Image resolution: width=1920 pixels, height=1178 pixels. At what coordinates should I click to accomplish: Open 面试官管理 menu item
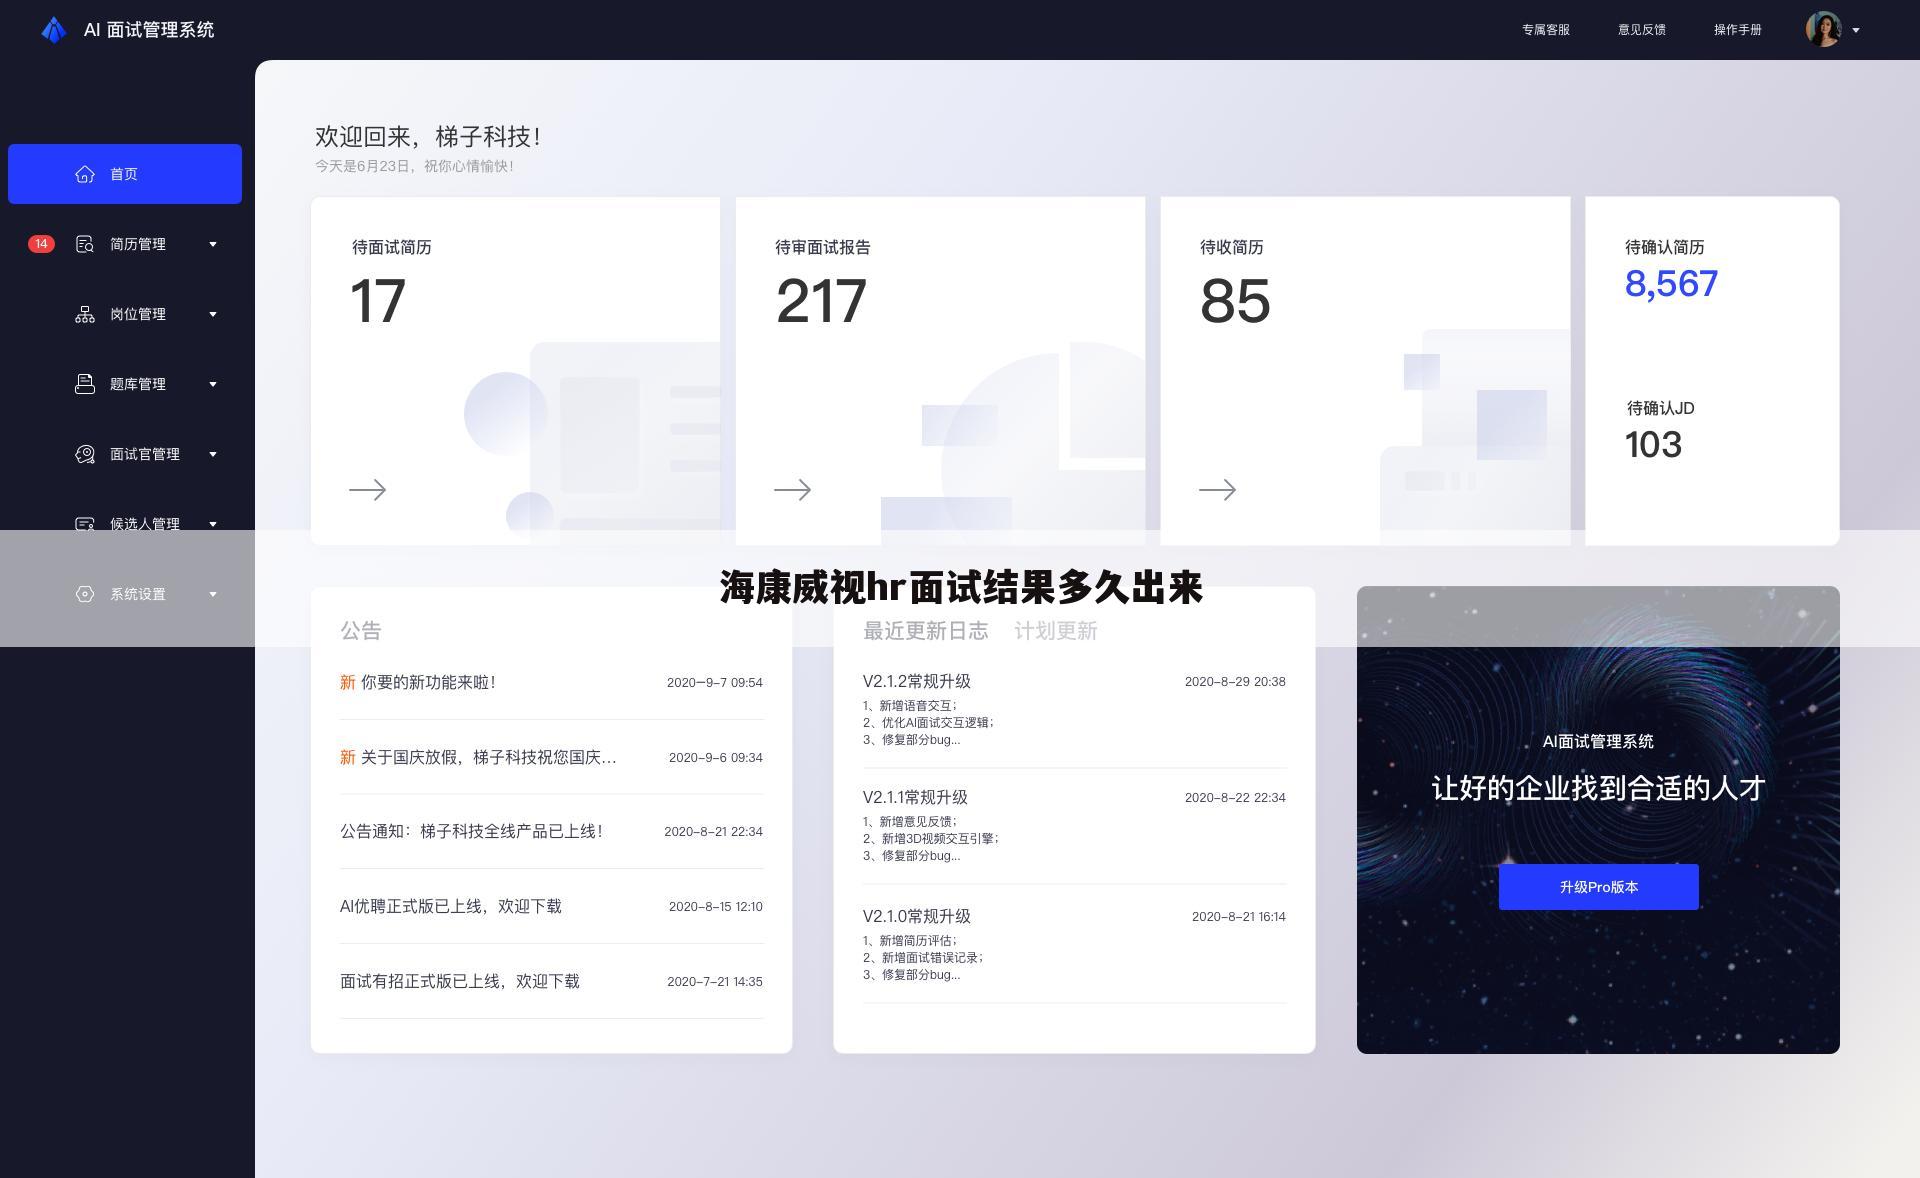[145, 454]
